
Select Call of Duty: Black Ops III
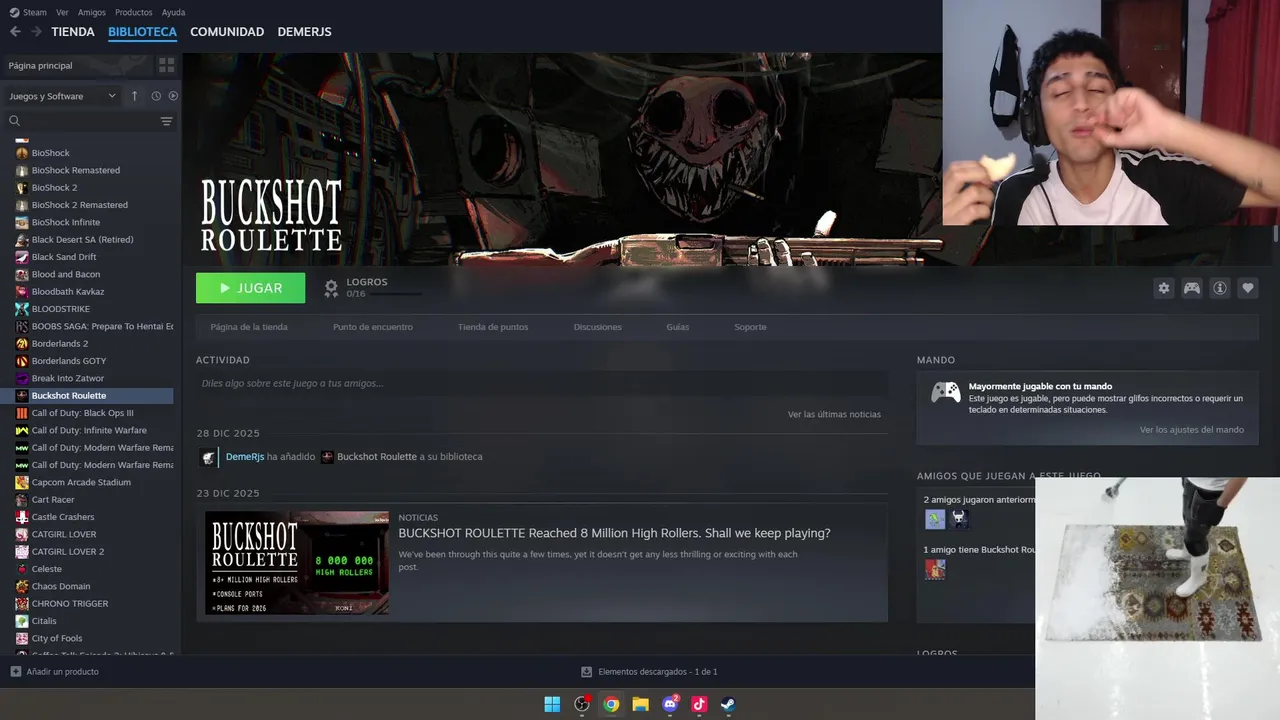[83, 413]
